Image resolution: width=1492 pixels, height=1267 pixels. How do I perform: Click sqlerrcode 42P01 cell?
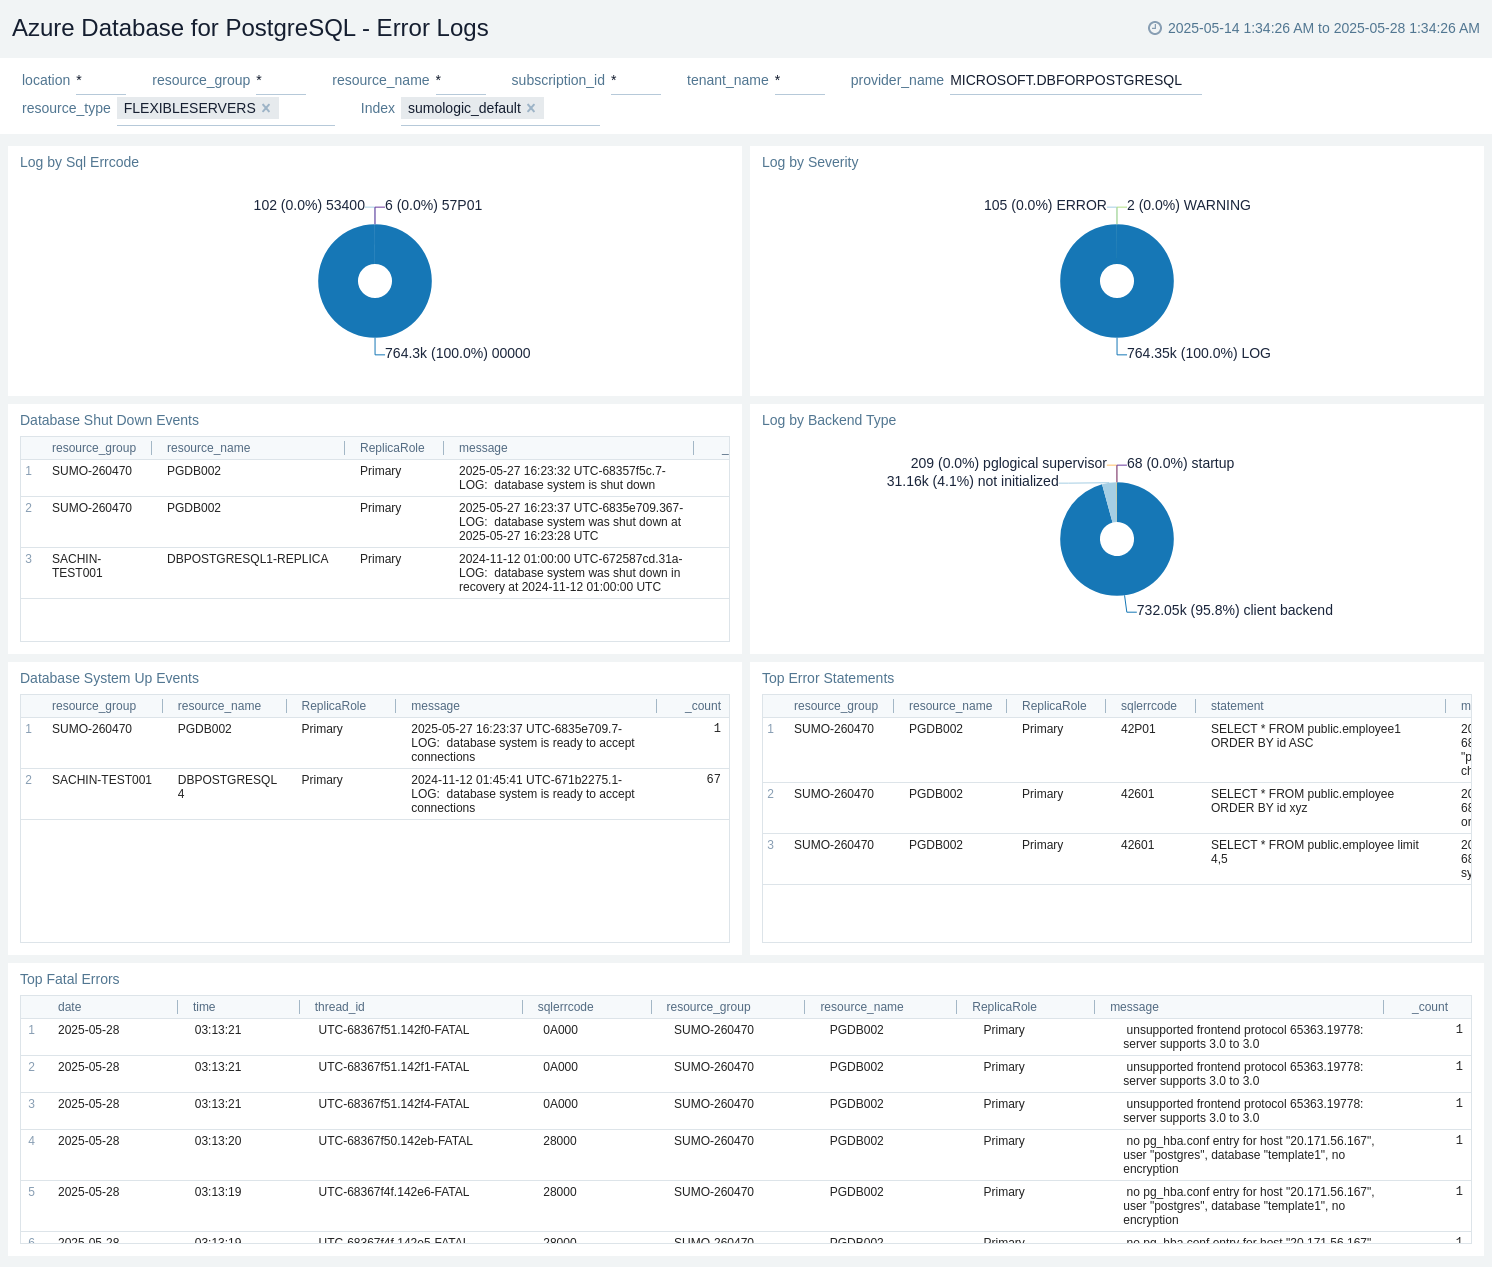point(1138,729)
